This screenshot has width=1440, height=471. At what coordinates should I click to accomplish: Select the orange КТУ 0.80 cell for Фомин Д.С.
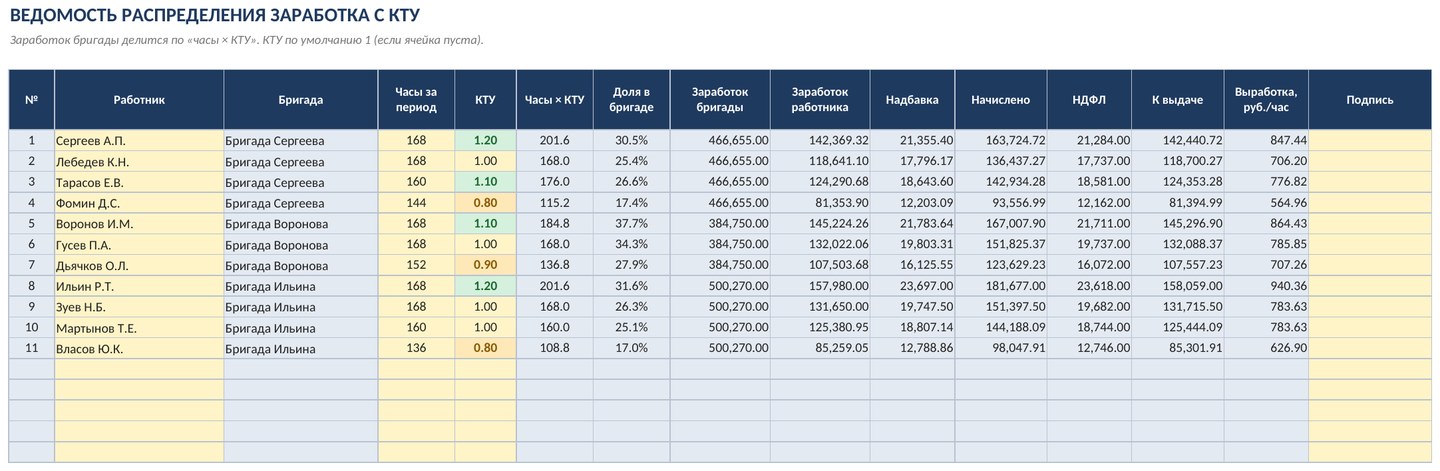coord(485,203)
